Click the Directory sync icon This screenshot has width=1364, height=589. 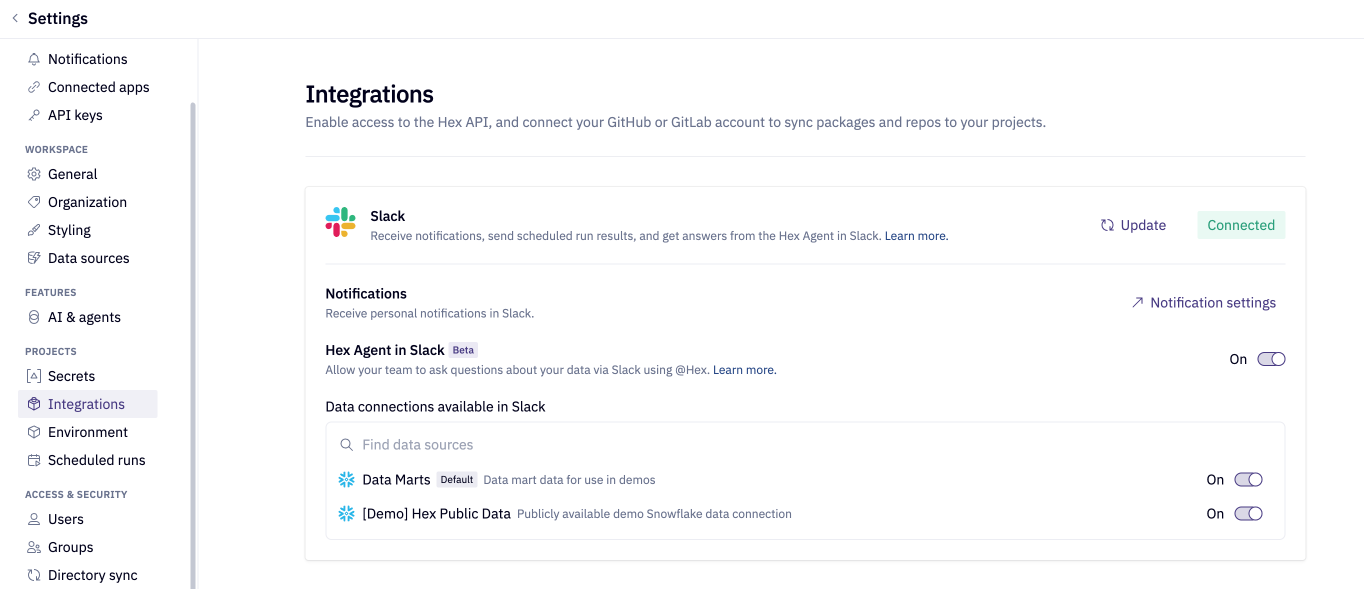click(x=33, y=575)
